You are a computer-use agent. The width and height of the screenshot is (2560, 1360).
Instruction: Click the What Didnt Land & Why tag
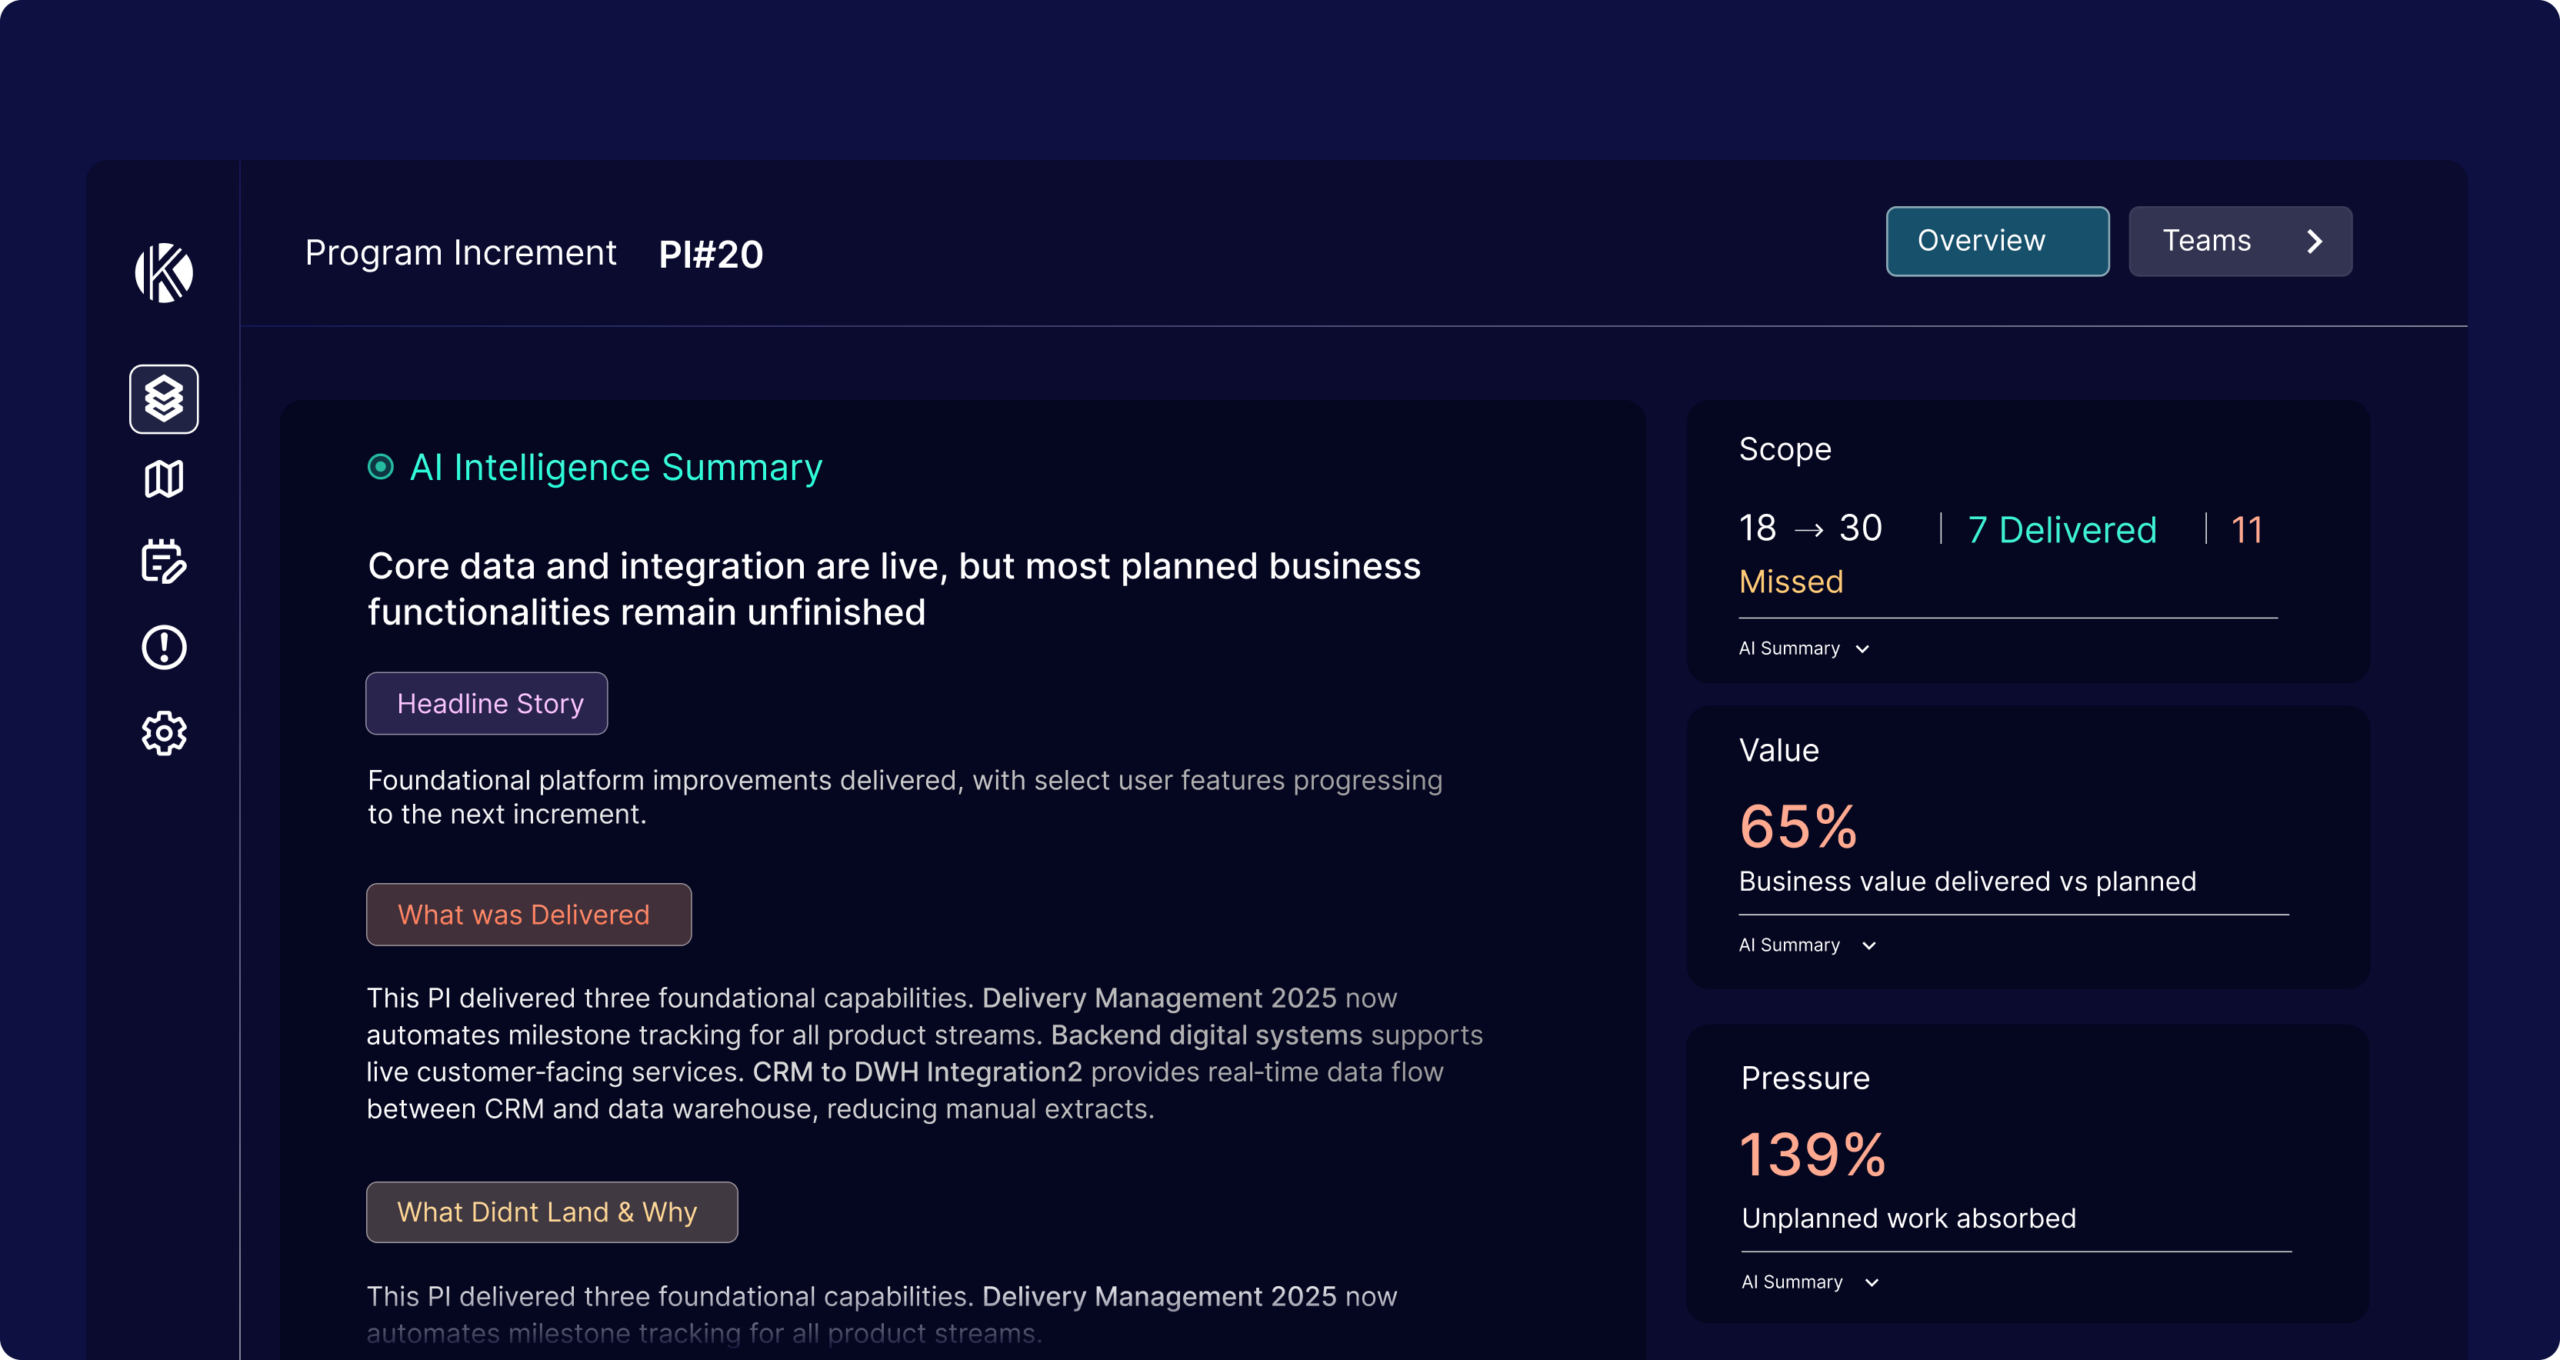551,1212
